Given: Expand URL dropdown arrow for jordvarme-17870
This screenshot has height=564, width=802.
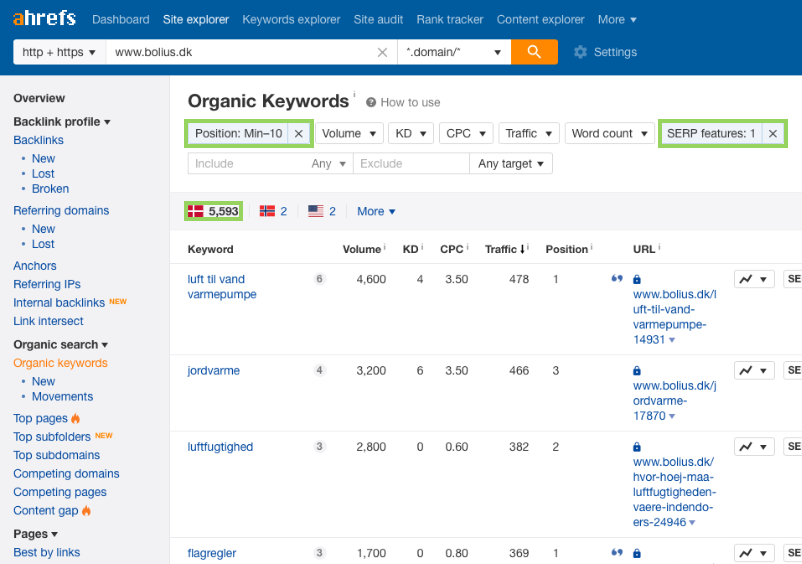Looking at the screenshot, I should point(672,416).
